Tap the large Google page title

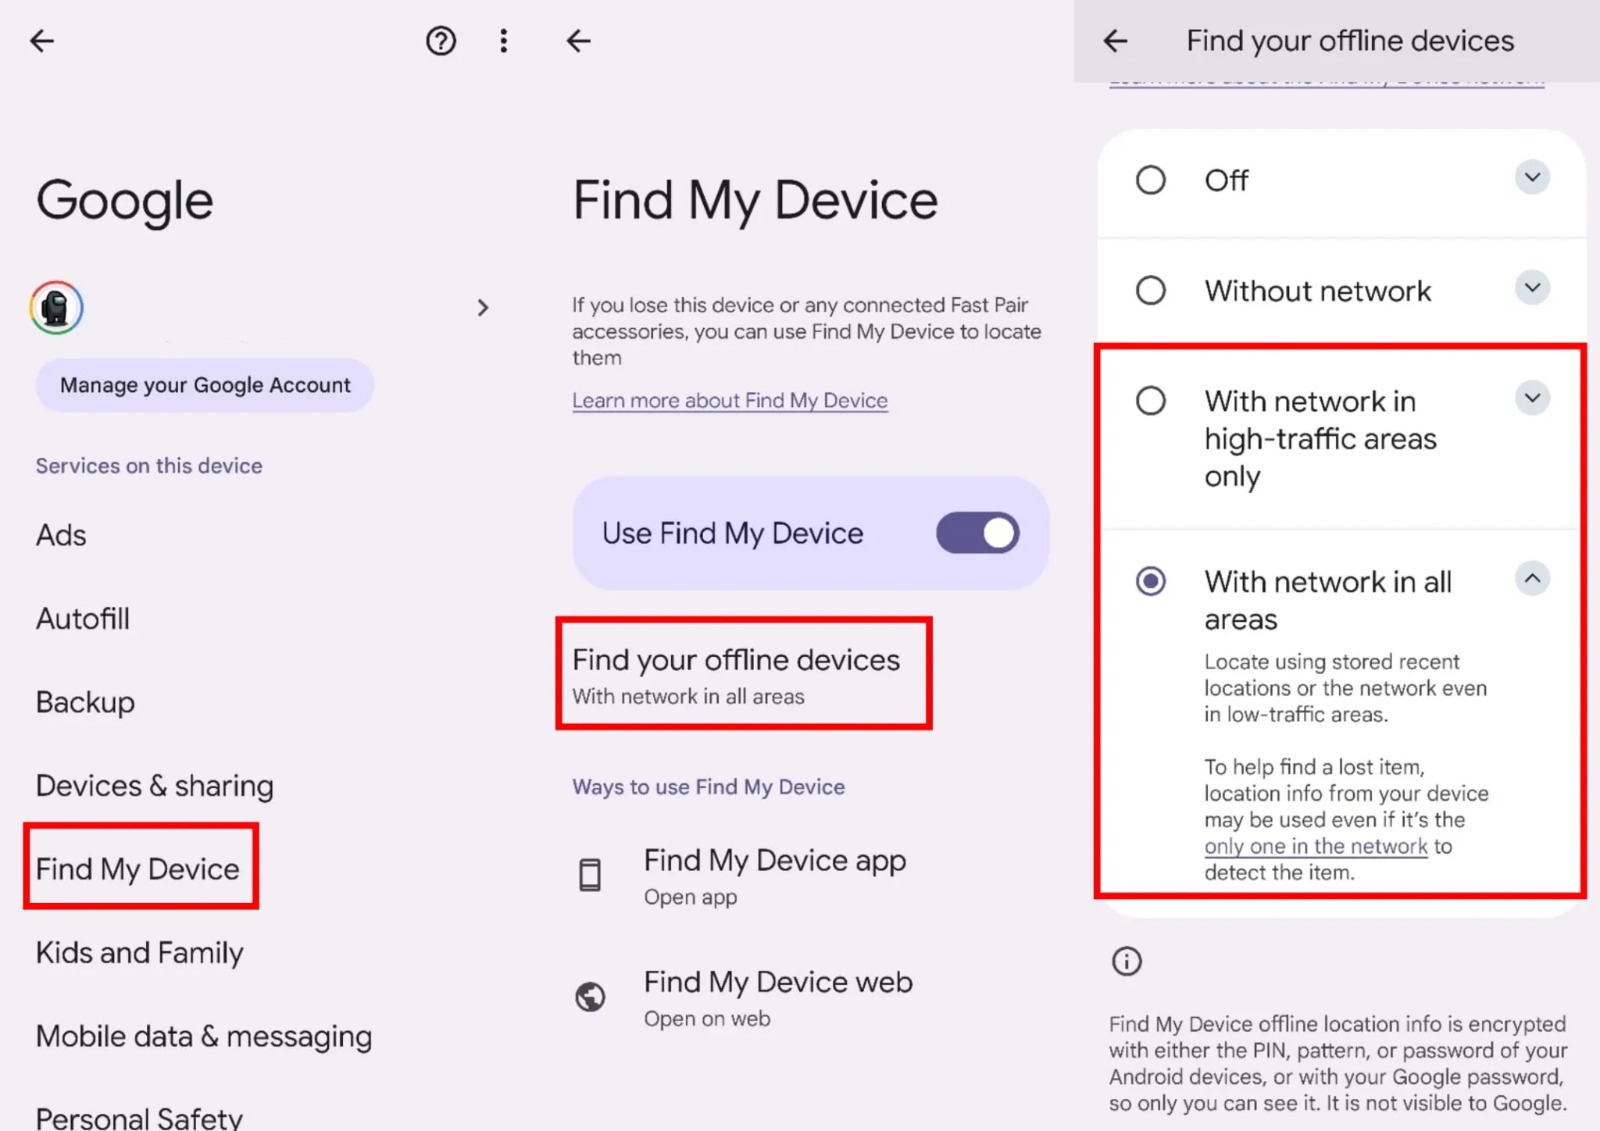click(125, 201)
